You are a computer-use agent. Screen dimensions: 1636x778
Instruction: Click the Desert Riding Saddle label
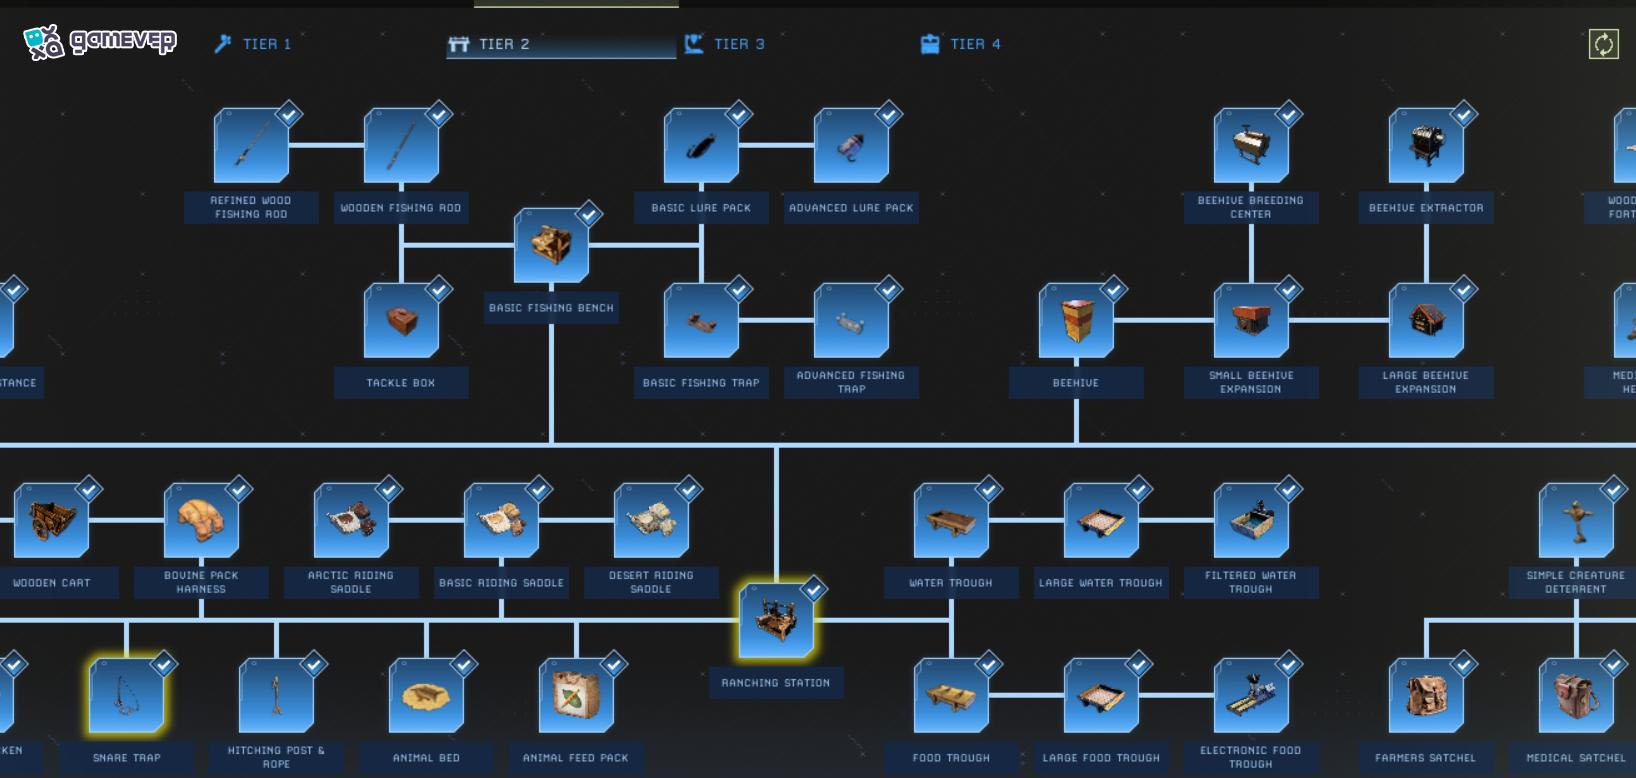[651, 582]
